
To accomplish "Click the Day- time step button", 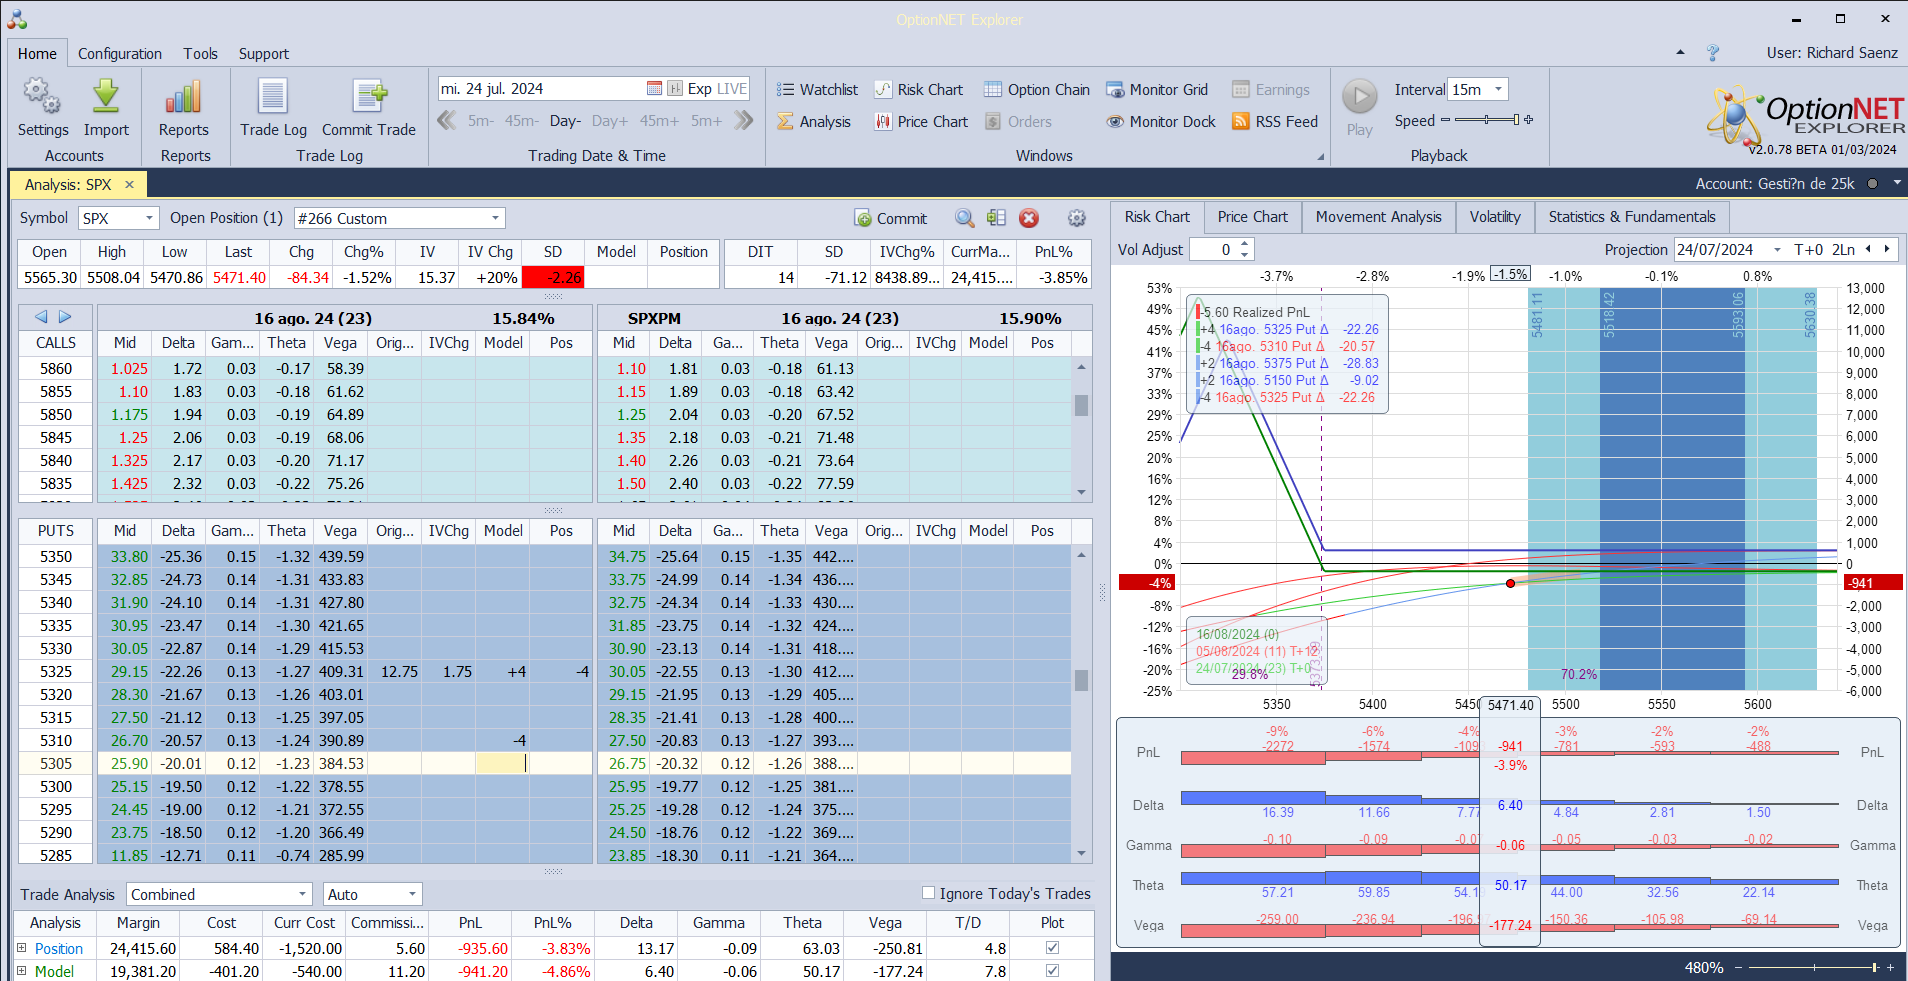I will 565,121.
